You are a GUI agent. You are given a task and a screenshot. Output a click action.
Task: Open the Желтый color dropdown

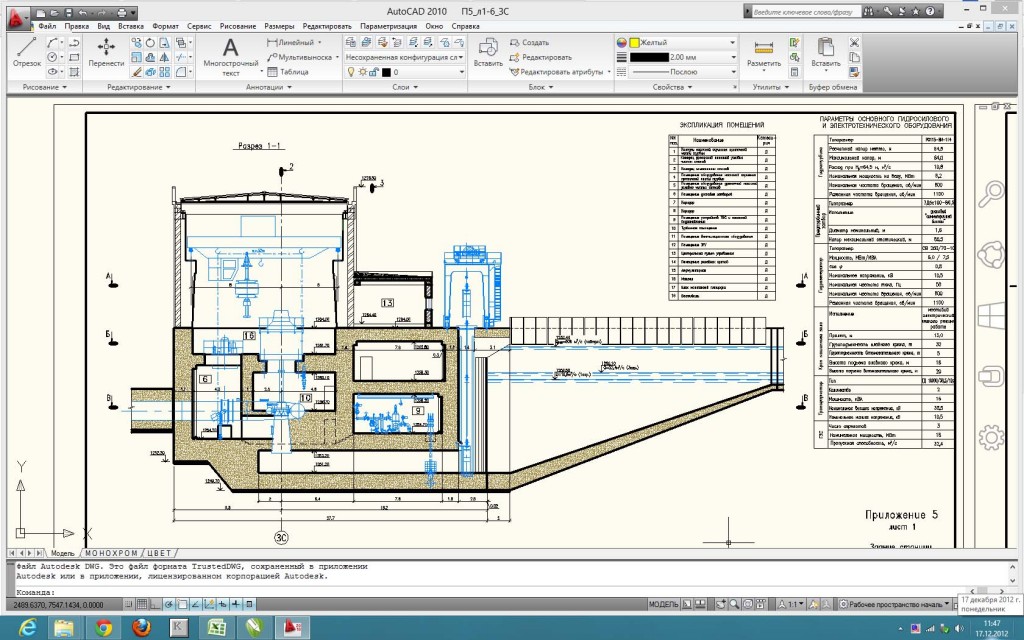(683, 42)
